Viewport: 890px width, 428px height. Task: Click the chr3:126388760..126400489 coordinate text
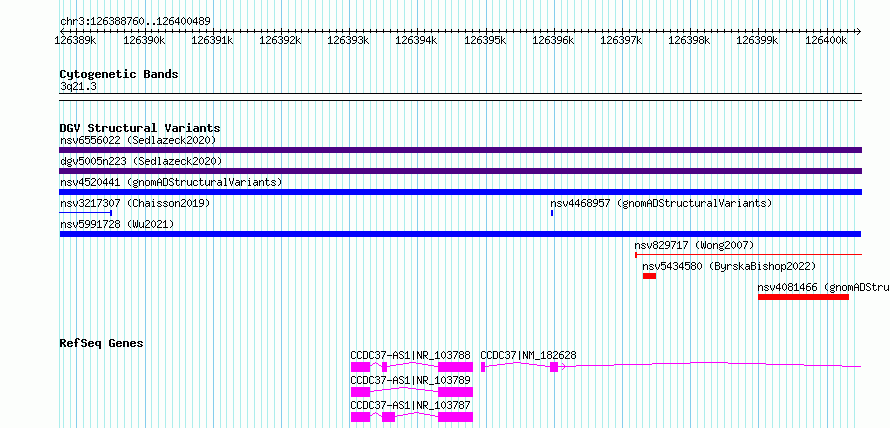tap(135, 22)
